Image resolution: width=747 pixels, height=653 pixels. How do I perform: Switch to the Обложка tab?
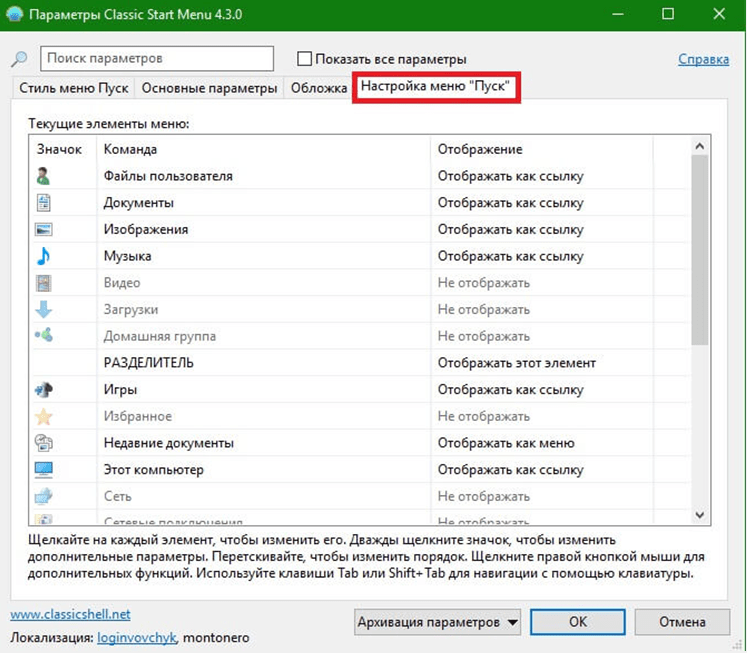pyautogui.click(x=318, y=88)
